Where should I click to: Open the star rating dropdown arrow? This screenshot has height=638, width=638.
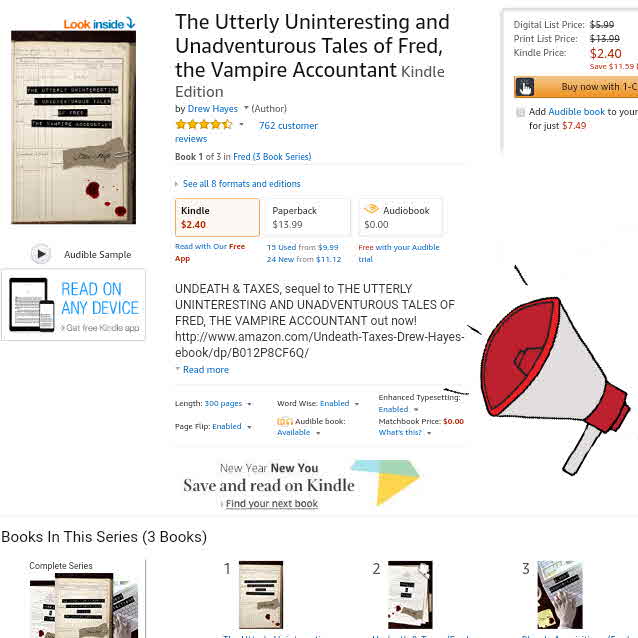pos(241,125)
